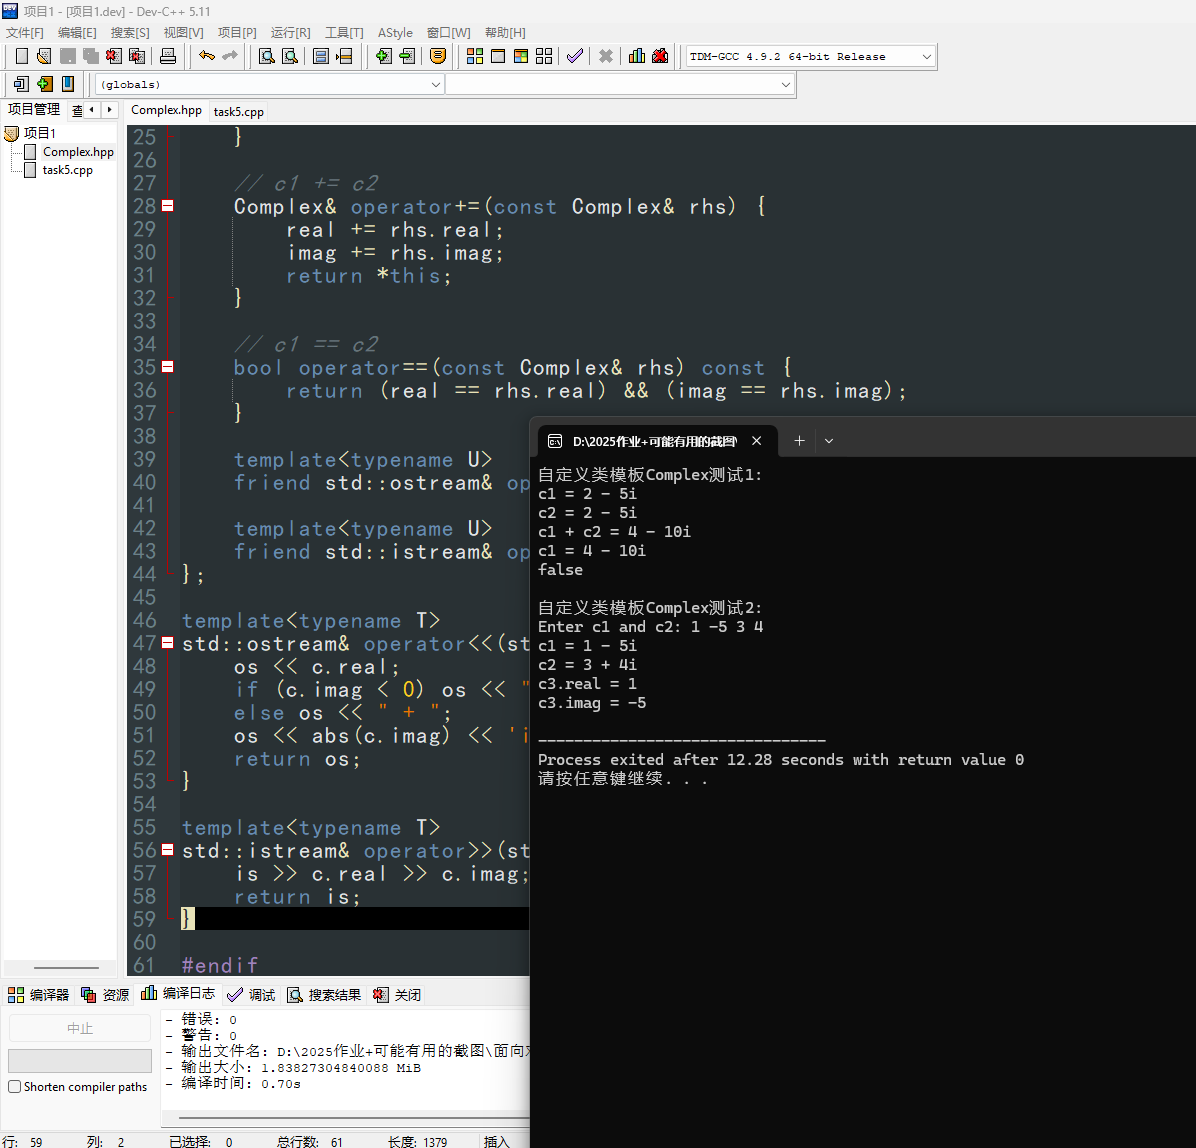Screen dimensions: 1196x1148
Task: Select Complex.hpp in the project tree
Action: (x=78, y=152)
